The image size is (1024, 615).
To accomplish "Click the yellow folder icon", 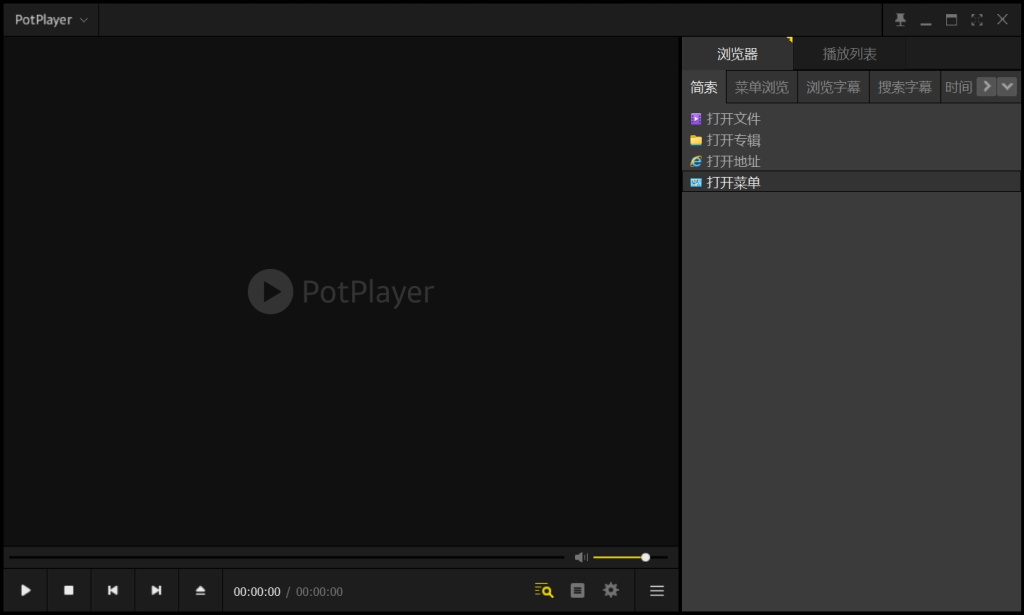I will pos(696,140).
